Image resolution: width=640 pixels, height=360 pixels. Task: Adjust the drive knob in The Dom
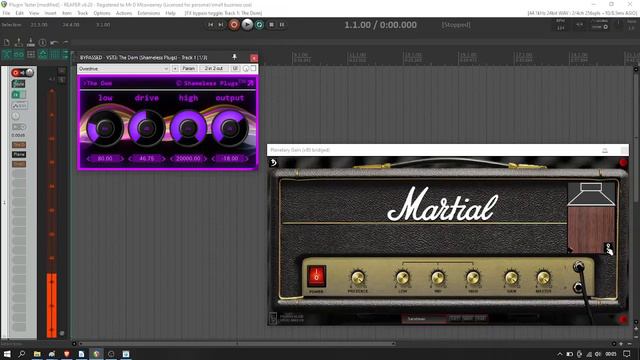pos(147,128)
